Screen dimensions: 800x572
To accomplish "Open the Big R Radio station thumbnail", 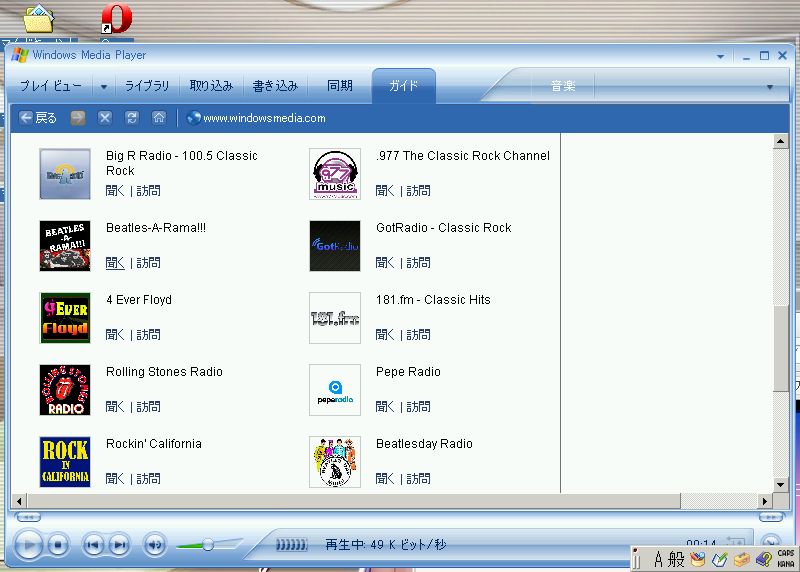I will point(65,174).
